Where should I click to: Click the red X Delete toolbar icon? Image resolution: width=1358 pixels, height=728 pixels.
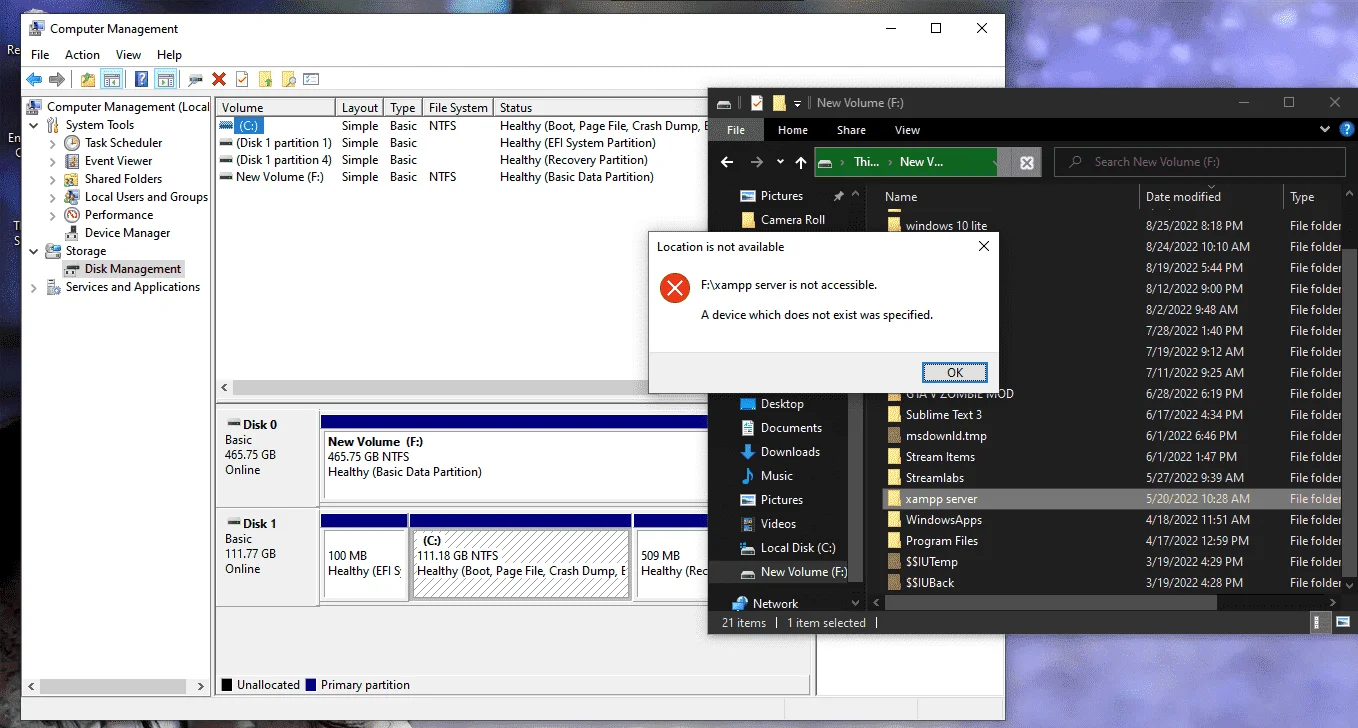(219, 80)
